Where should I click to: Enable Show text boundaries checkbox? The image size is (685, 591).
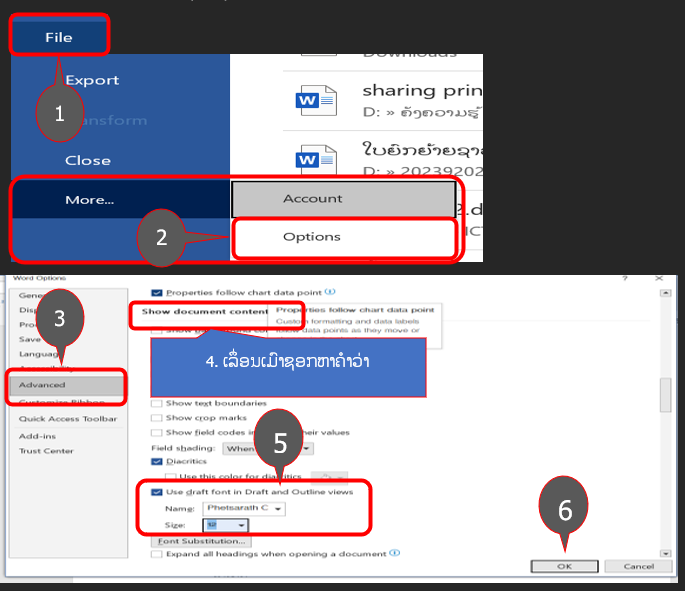point(156,403)
